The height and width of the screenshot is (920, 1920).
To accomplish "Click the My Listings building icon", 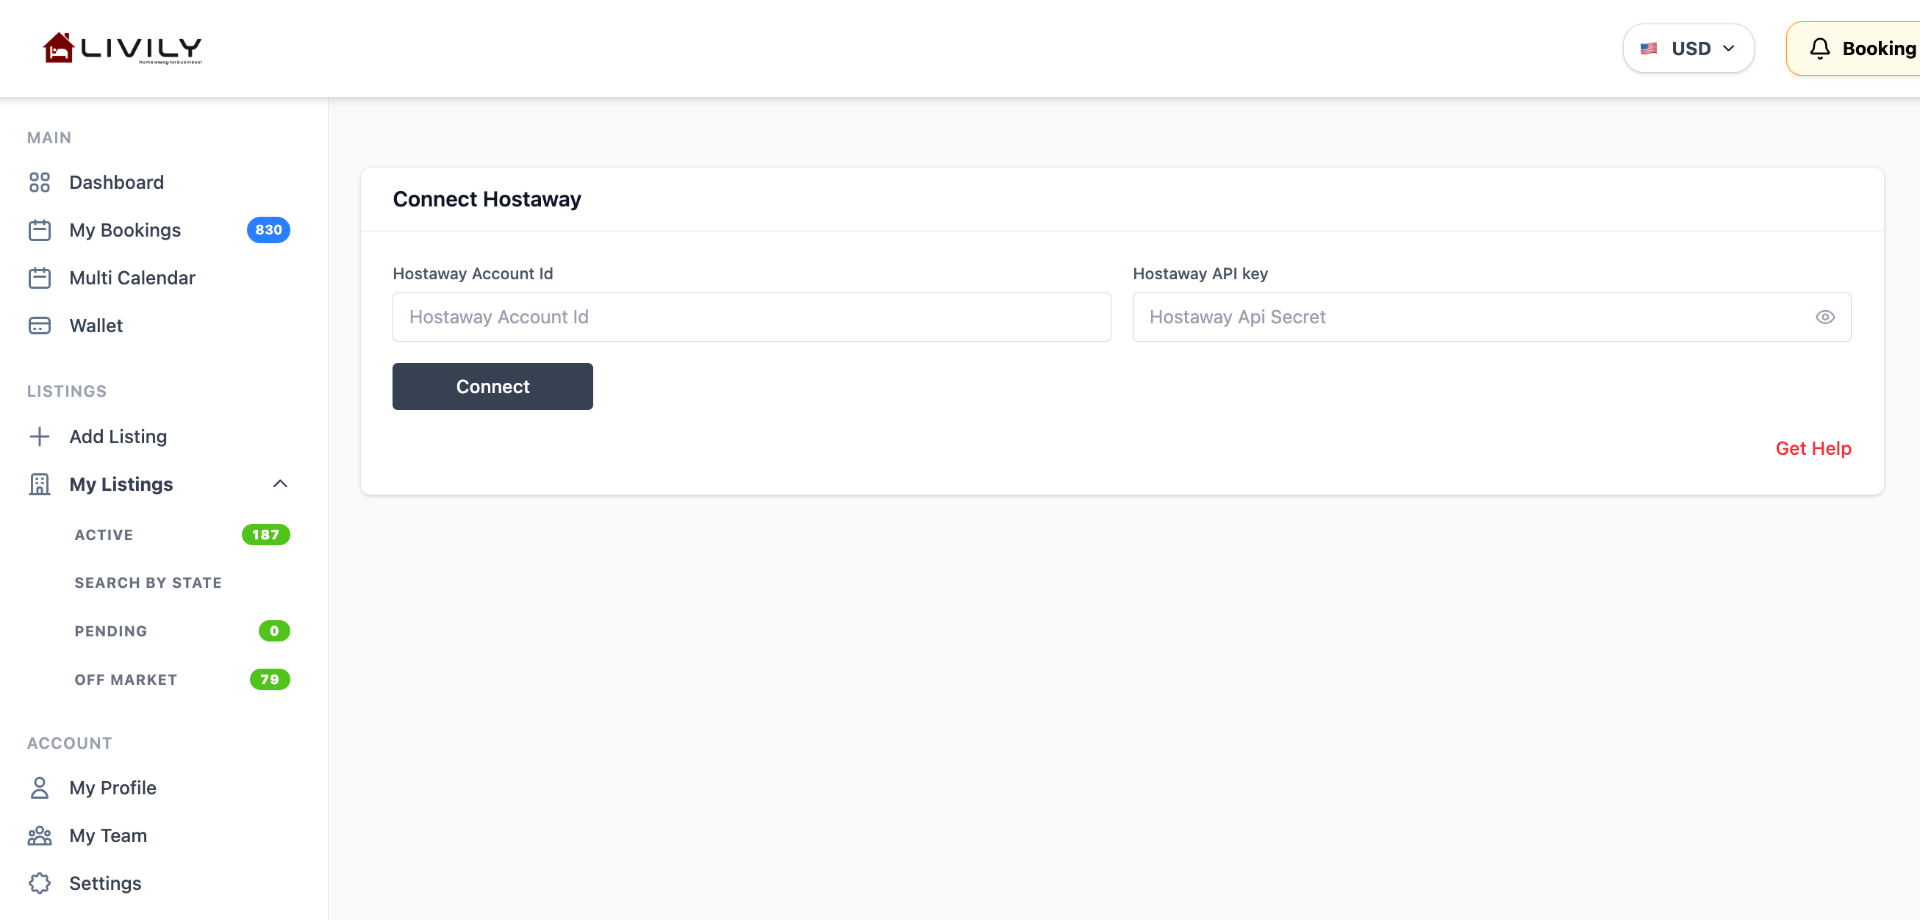I will click(x=40, y=484).
